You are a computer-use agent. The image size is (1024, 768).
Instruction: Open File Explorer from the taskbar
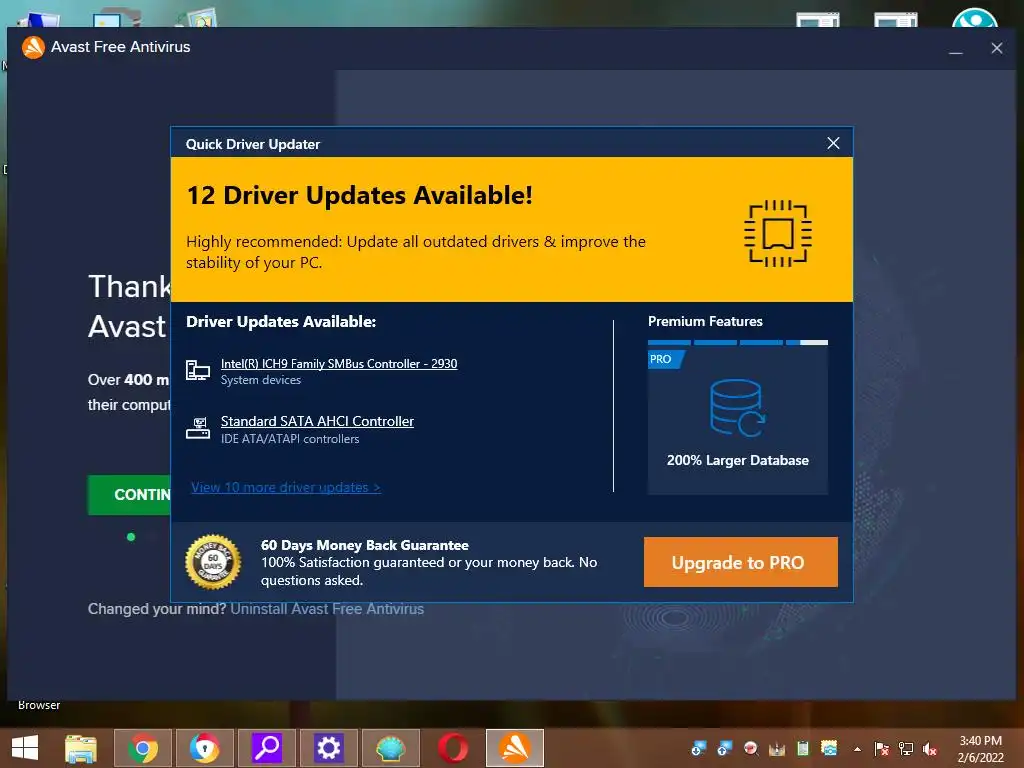pyautogui.click(x=81, y=748)
